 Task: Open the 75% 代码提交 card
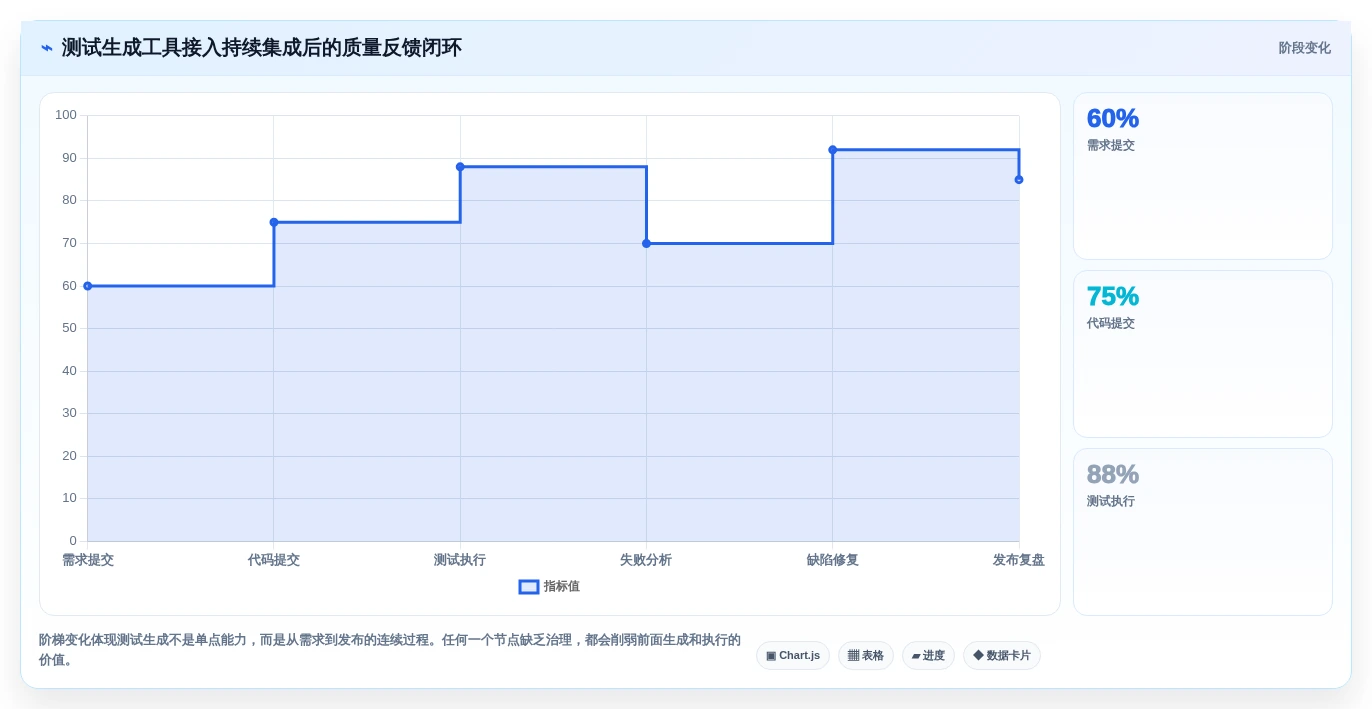pos(1203,354)
